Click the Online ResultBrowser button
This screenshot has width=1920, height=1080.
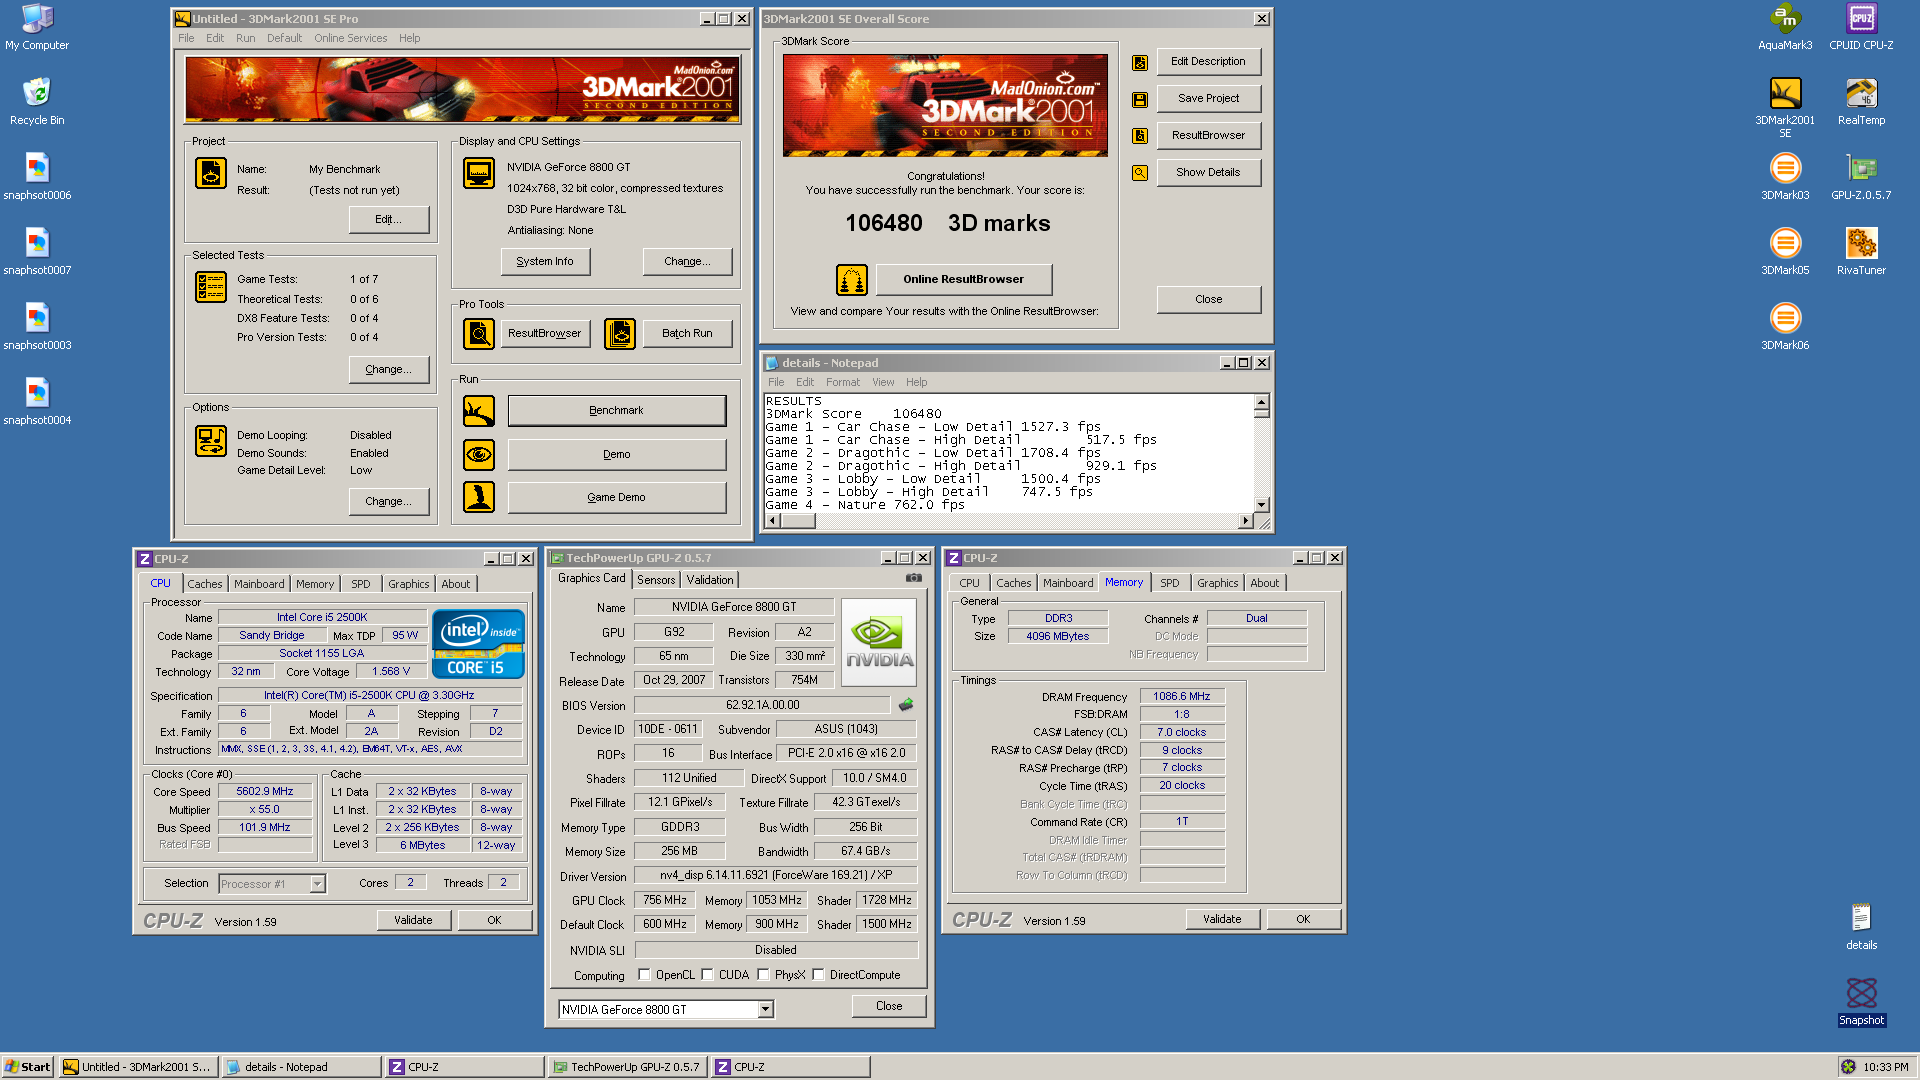963,280
